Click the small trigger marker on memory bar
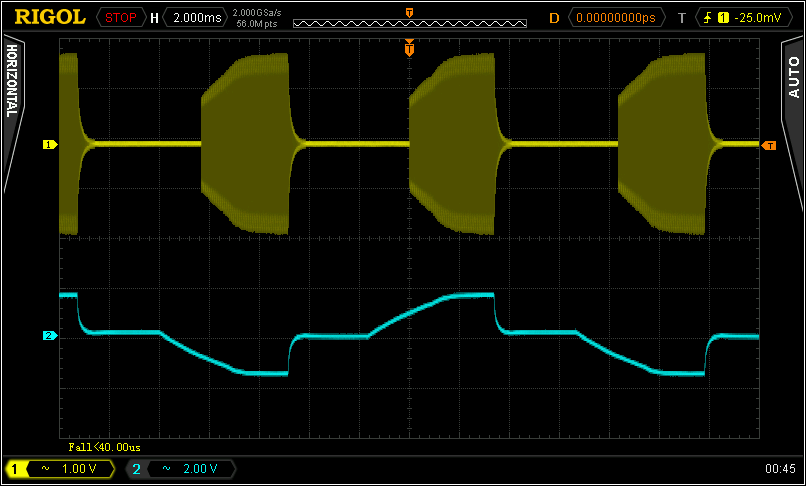The image size is (806, 486). (x=410, y=13)
